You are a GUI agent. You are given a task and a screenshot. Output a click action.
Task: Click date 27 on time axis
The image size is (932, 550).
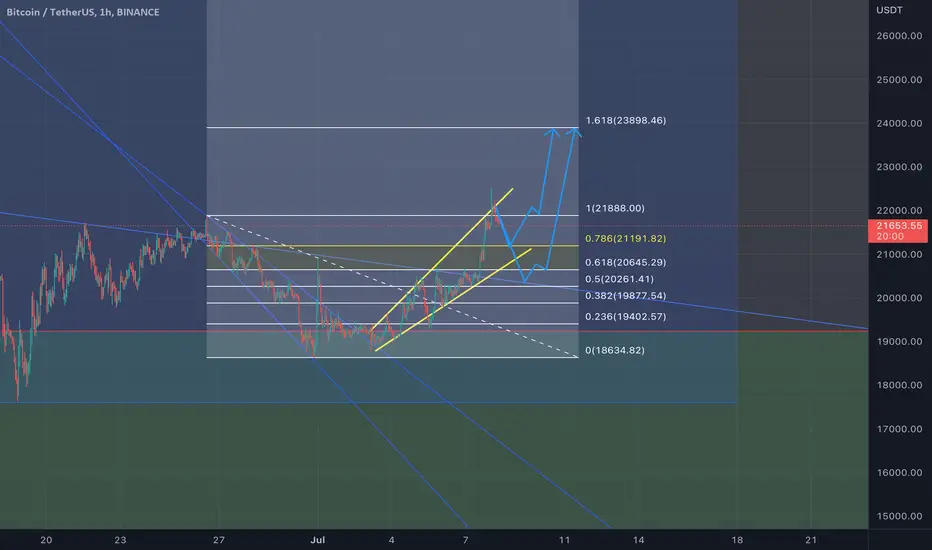point(219,540)
